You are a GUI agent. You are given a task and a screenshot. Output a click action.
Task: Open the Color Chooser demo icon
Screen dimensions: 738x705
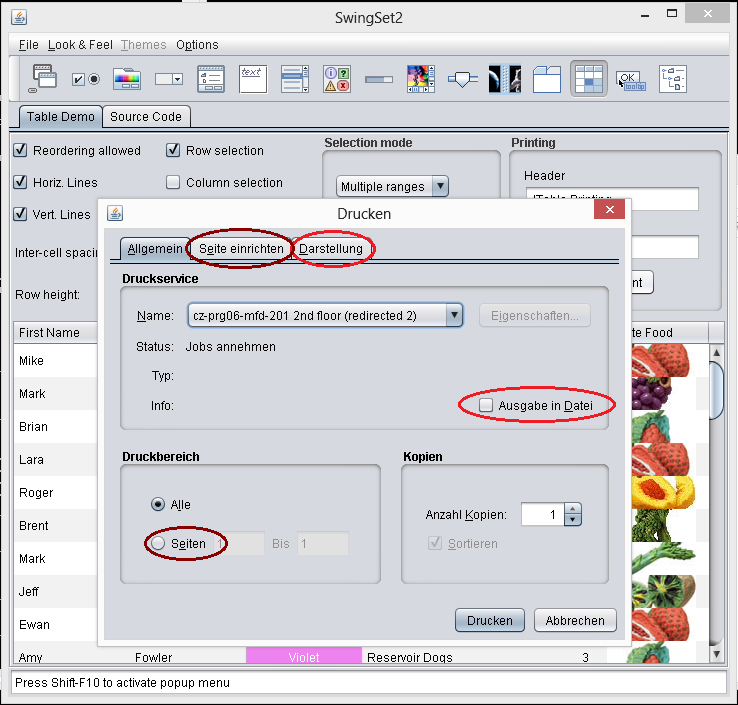[x=127, y=78]
